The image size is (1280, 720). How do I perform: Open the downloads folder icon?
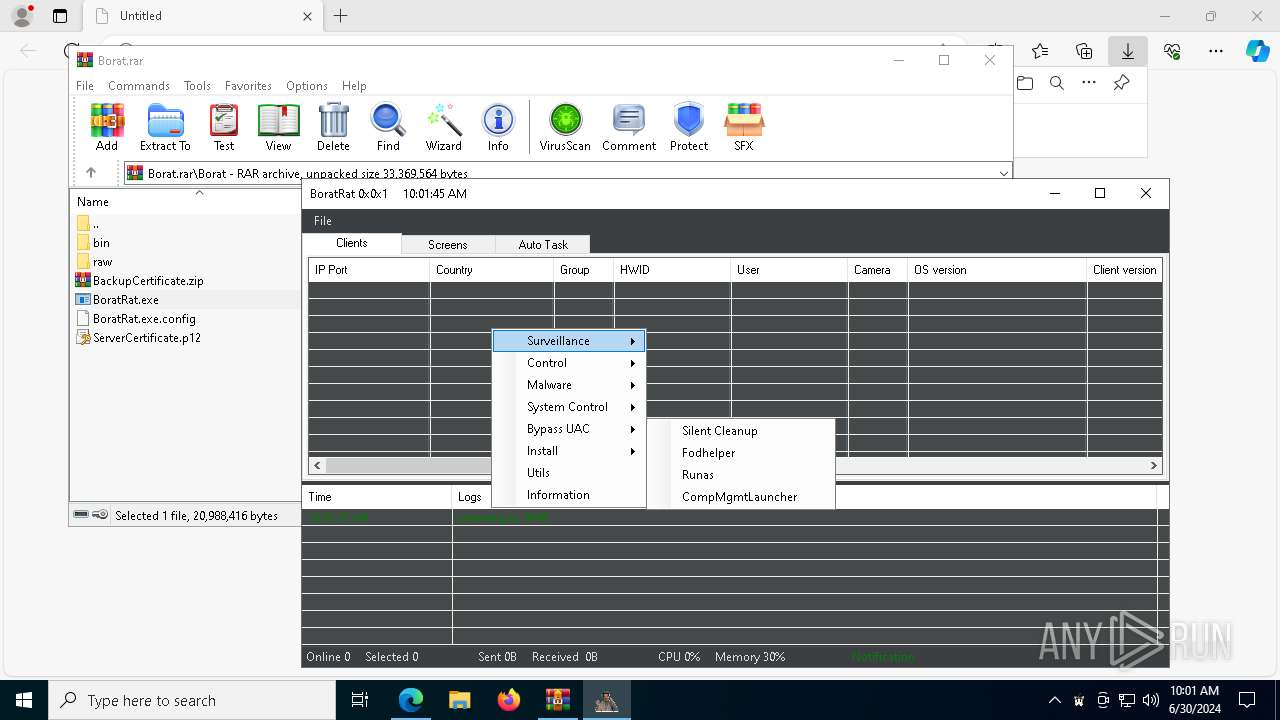[1025, 83]
